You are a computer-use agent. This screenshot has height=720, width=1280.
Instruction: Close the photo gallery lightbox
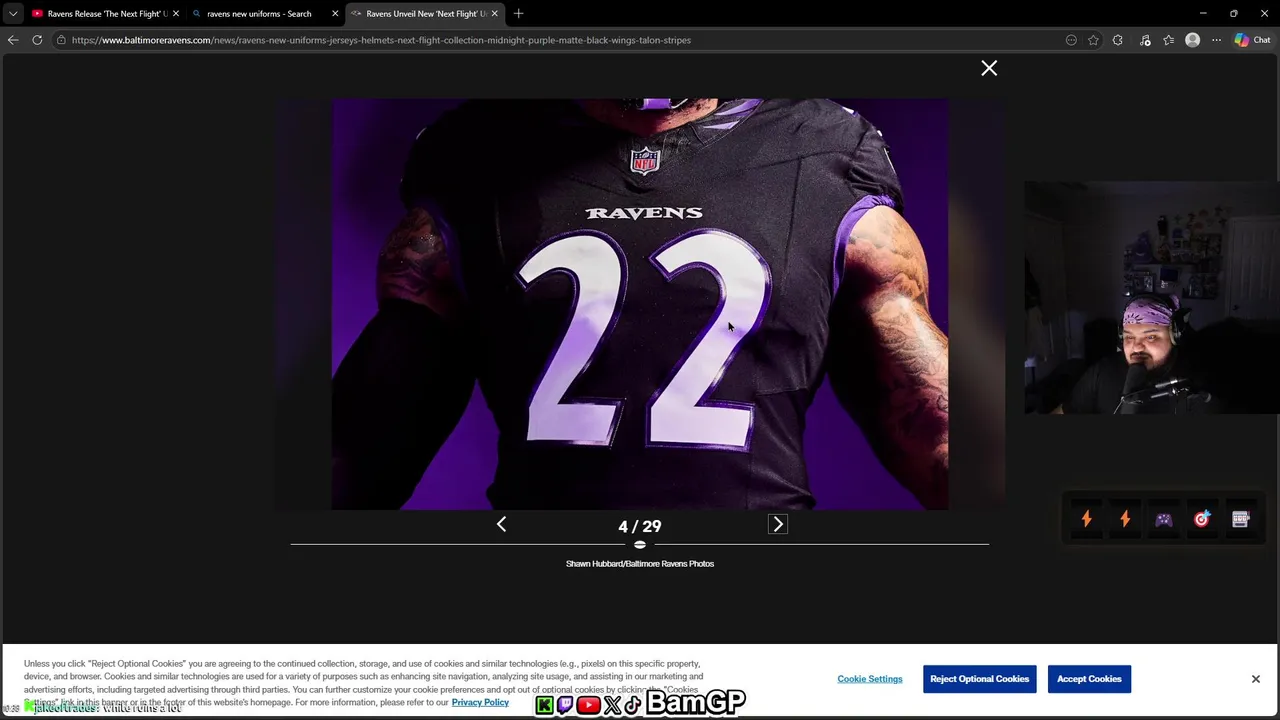tap(989, 68)
